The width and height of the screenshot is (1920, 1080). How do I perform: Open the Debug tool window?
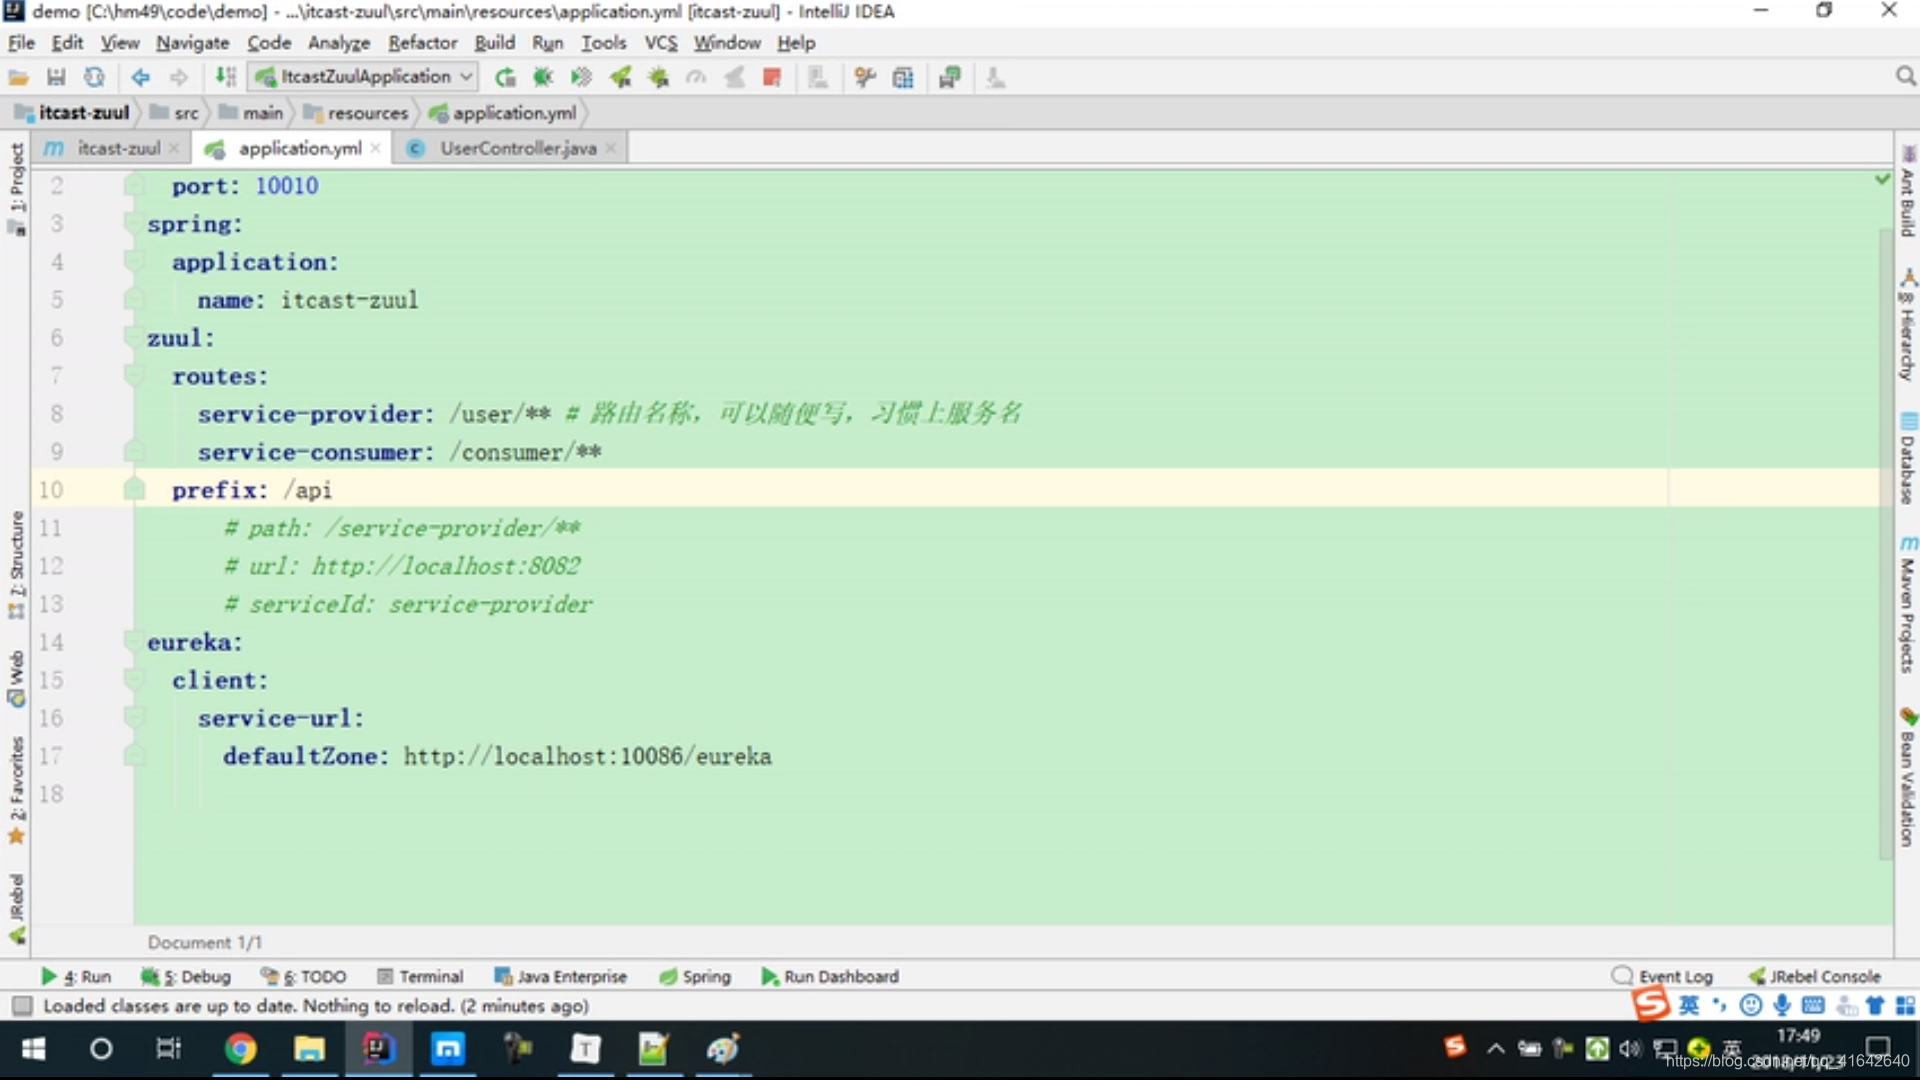click(x=186, y=976)
